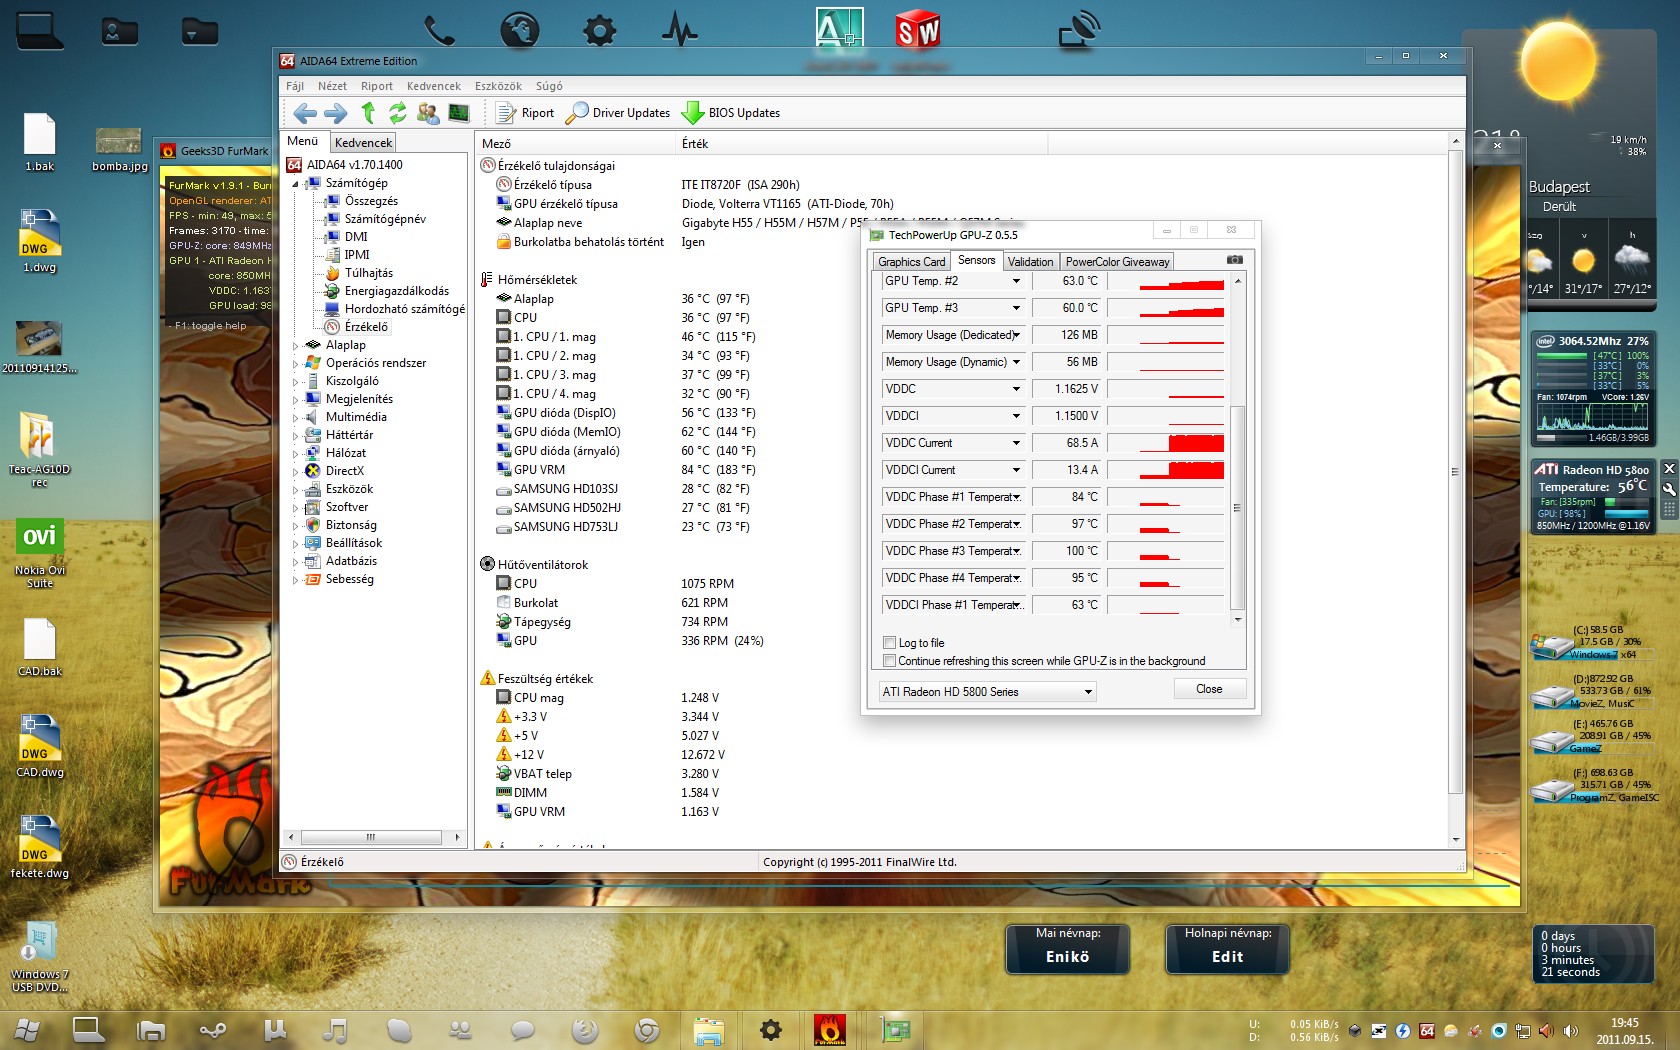Switch to the Kedvencek tab
This screenshot has width=1680, height=1050.
[x=364, y=143]
